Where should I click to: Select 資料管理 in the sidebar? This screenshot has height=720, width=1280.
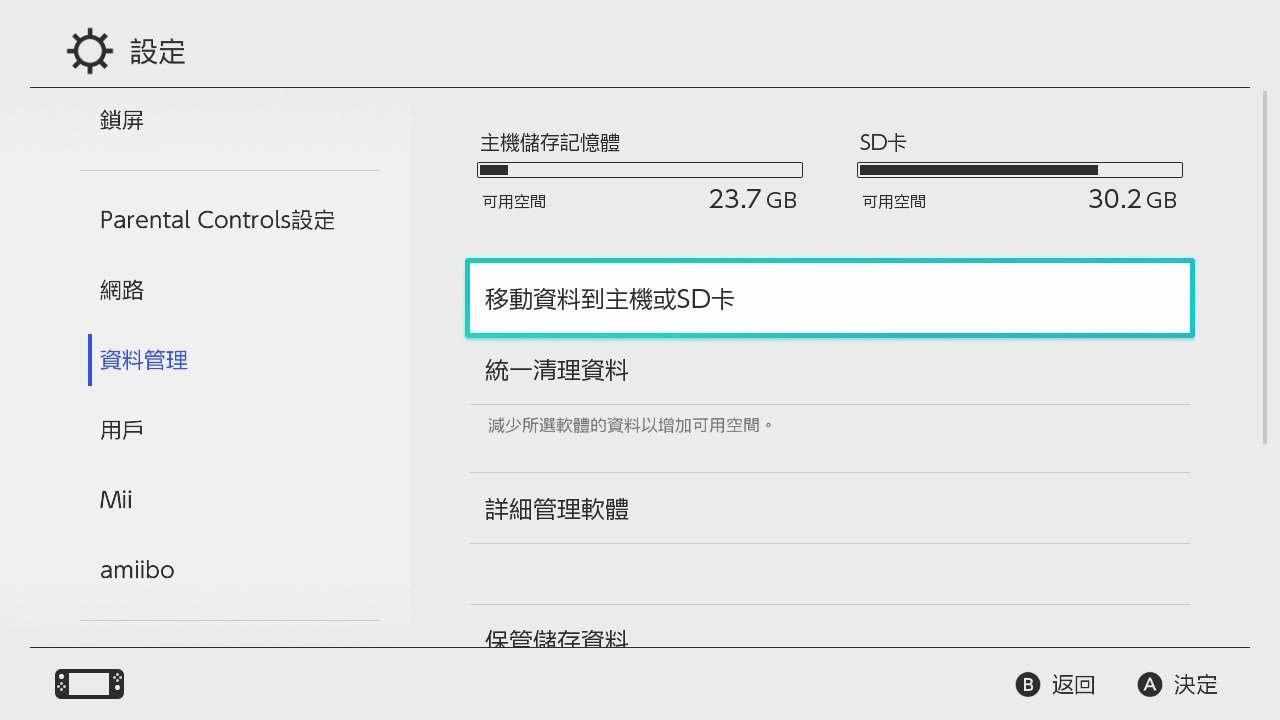143,359
